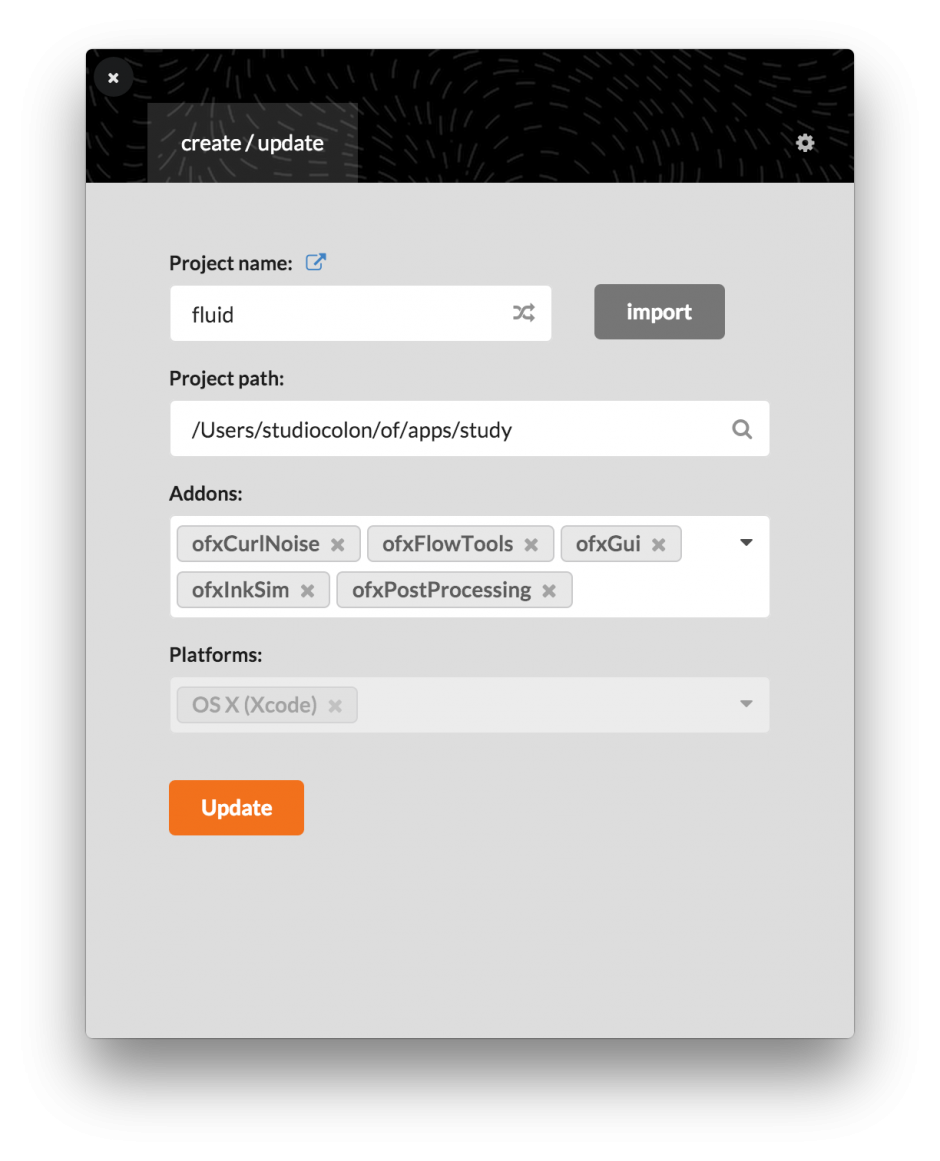940x1161 pixels.
Task: Remove the ofxGui addon tag
Action: click(658, 543)
